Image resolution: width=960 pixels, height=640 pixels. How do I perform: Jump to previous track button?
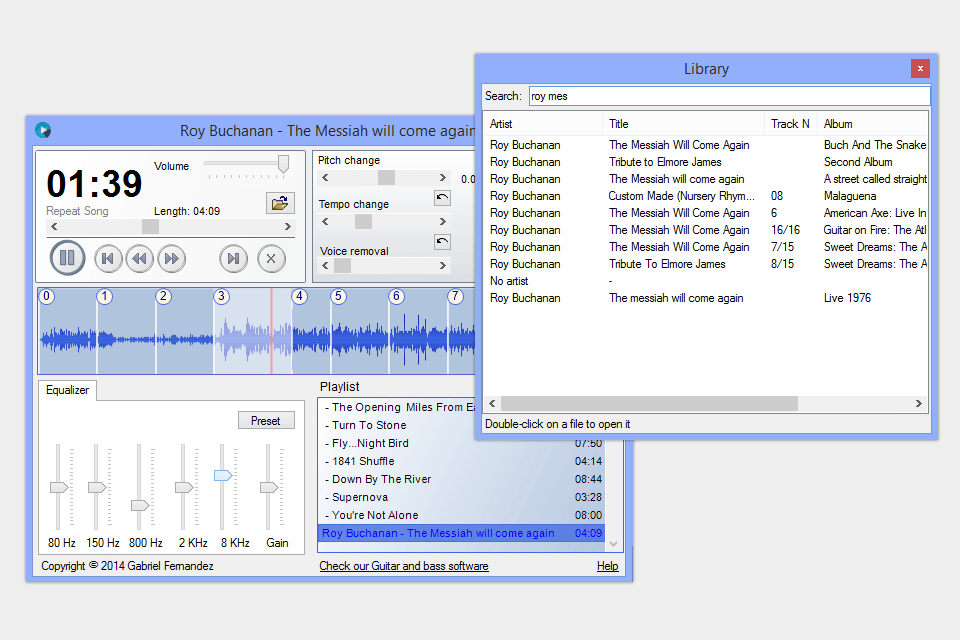pyautogui.click(x=109, y=259)
